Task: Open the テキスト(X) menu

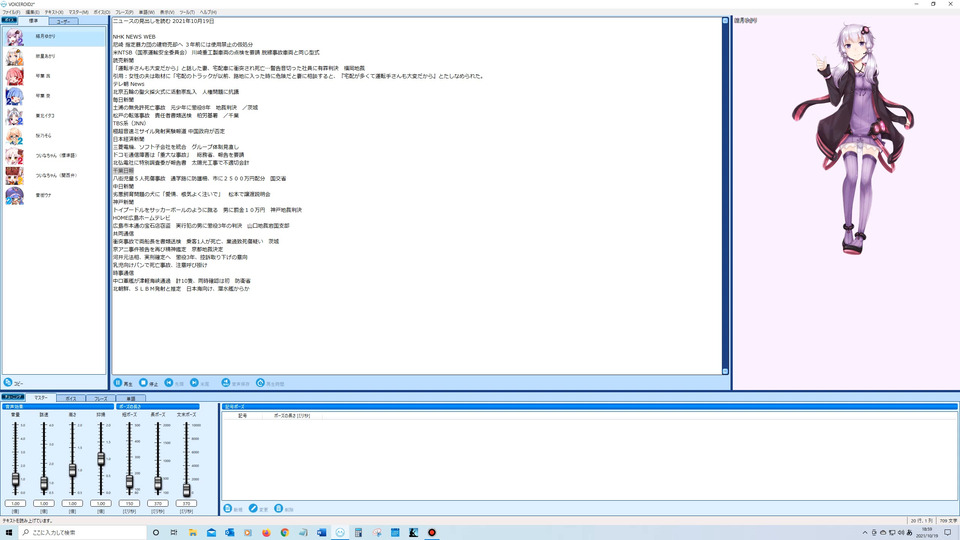Action: (54, 12)
